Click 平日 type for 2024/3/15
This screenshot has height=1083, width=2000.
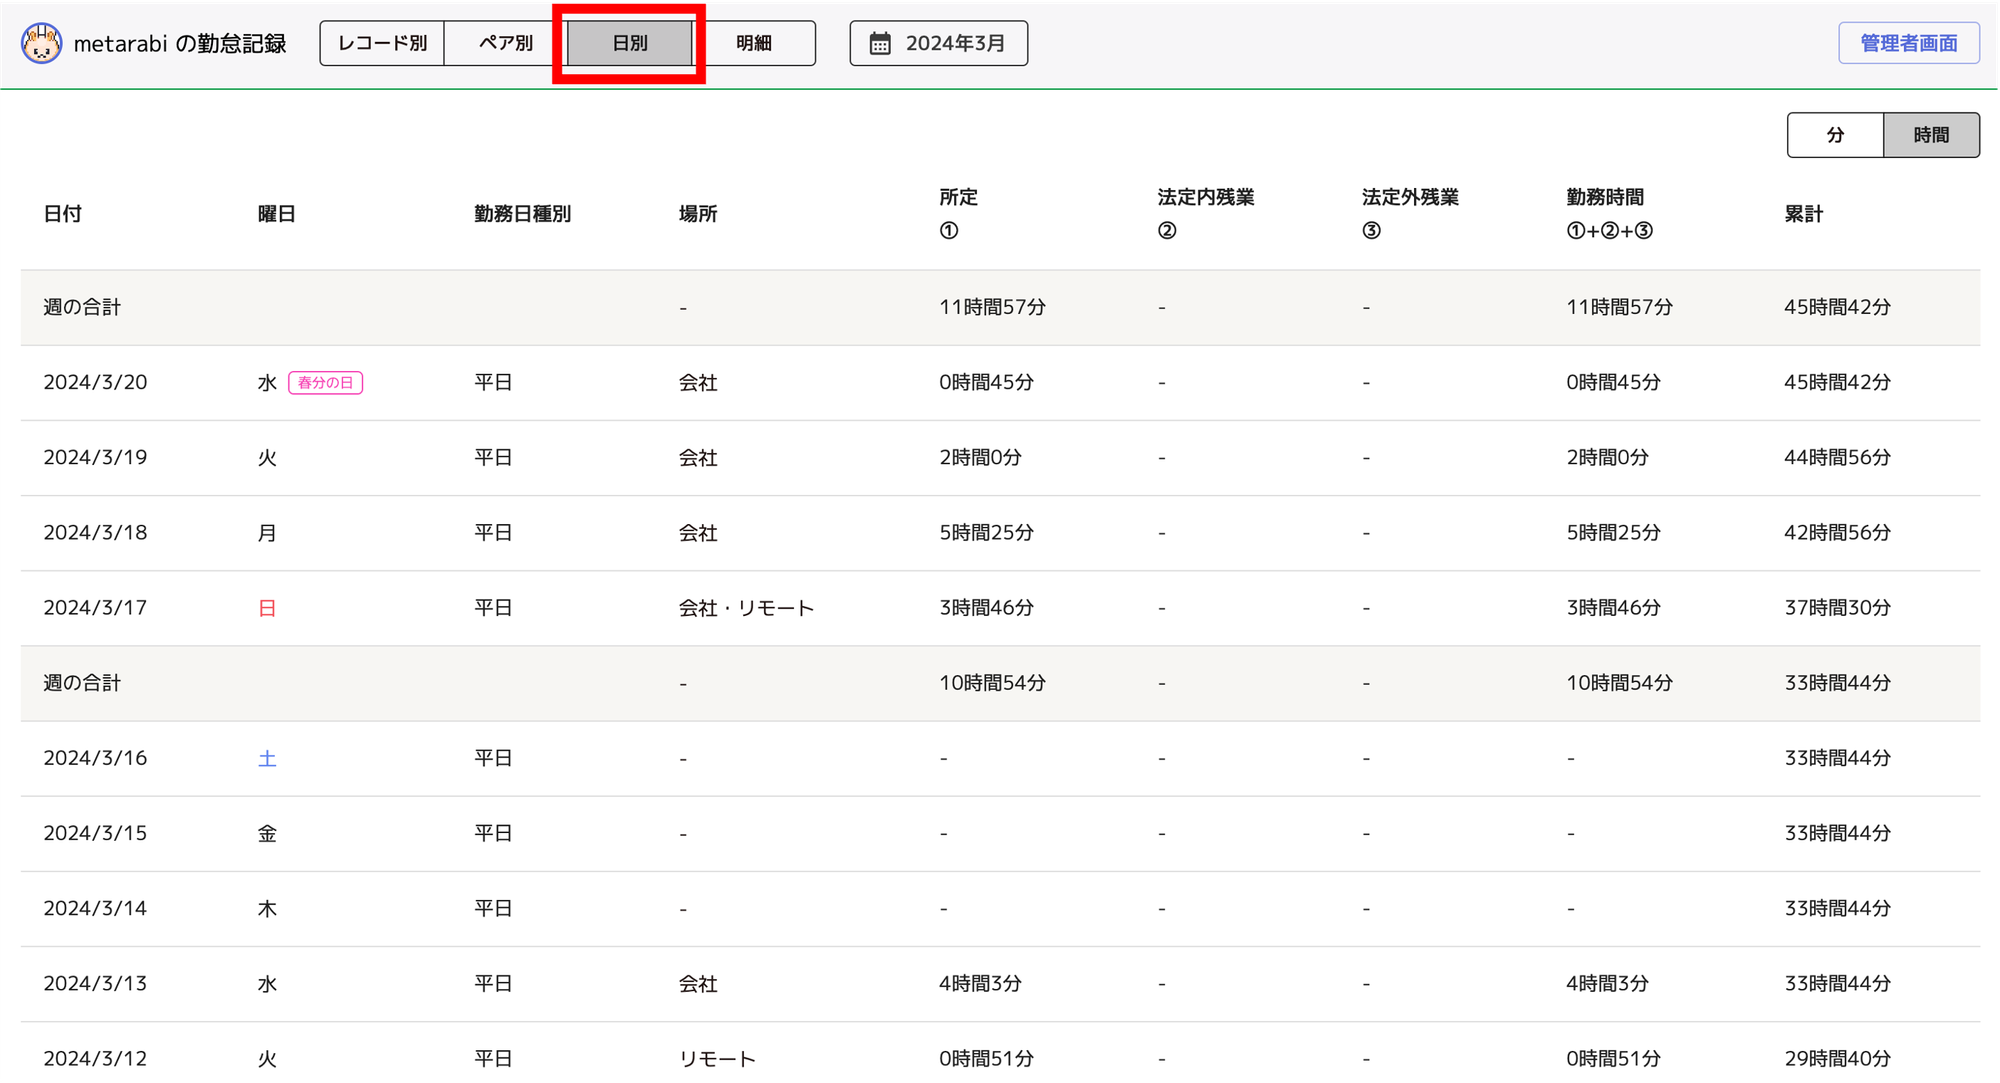493,833
